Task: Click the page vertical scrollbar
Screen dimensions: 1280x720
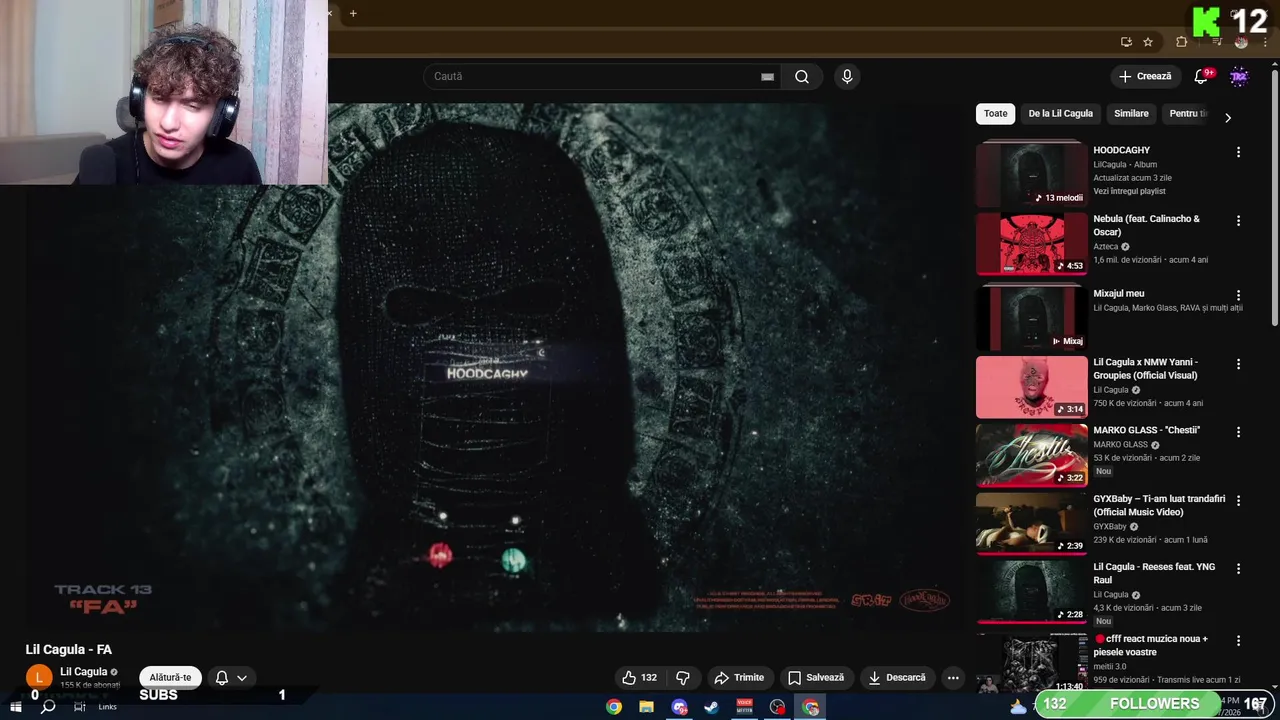Action: 1274,200
